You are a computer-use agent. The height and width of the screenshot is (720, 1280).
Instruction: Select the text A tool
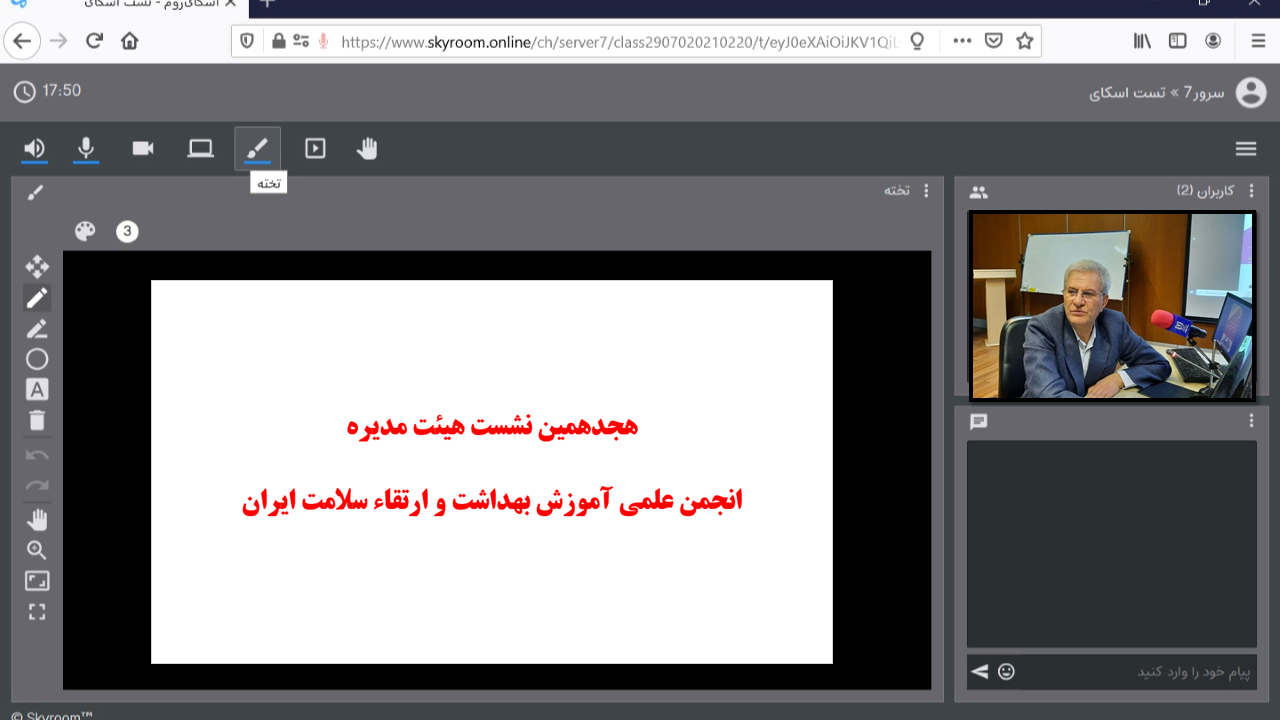click(x=37, y=390)
